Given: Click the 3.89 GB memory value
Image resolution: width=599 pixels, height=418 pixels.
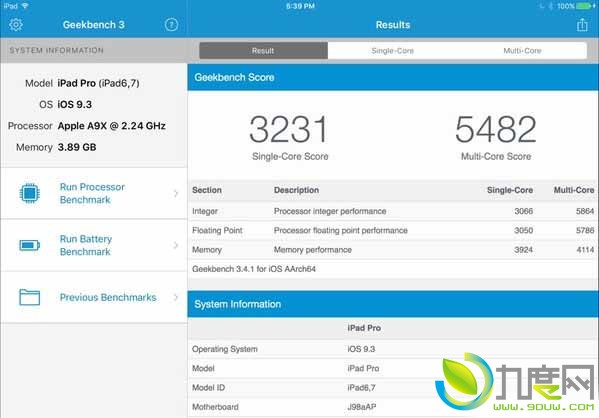Looking at the screenshot, I should (77, 147).
